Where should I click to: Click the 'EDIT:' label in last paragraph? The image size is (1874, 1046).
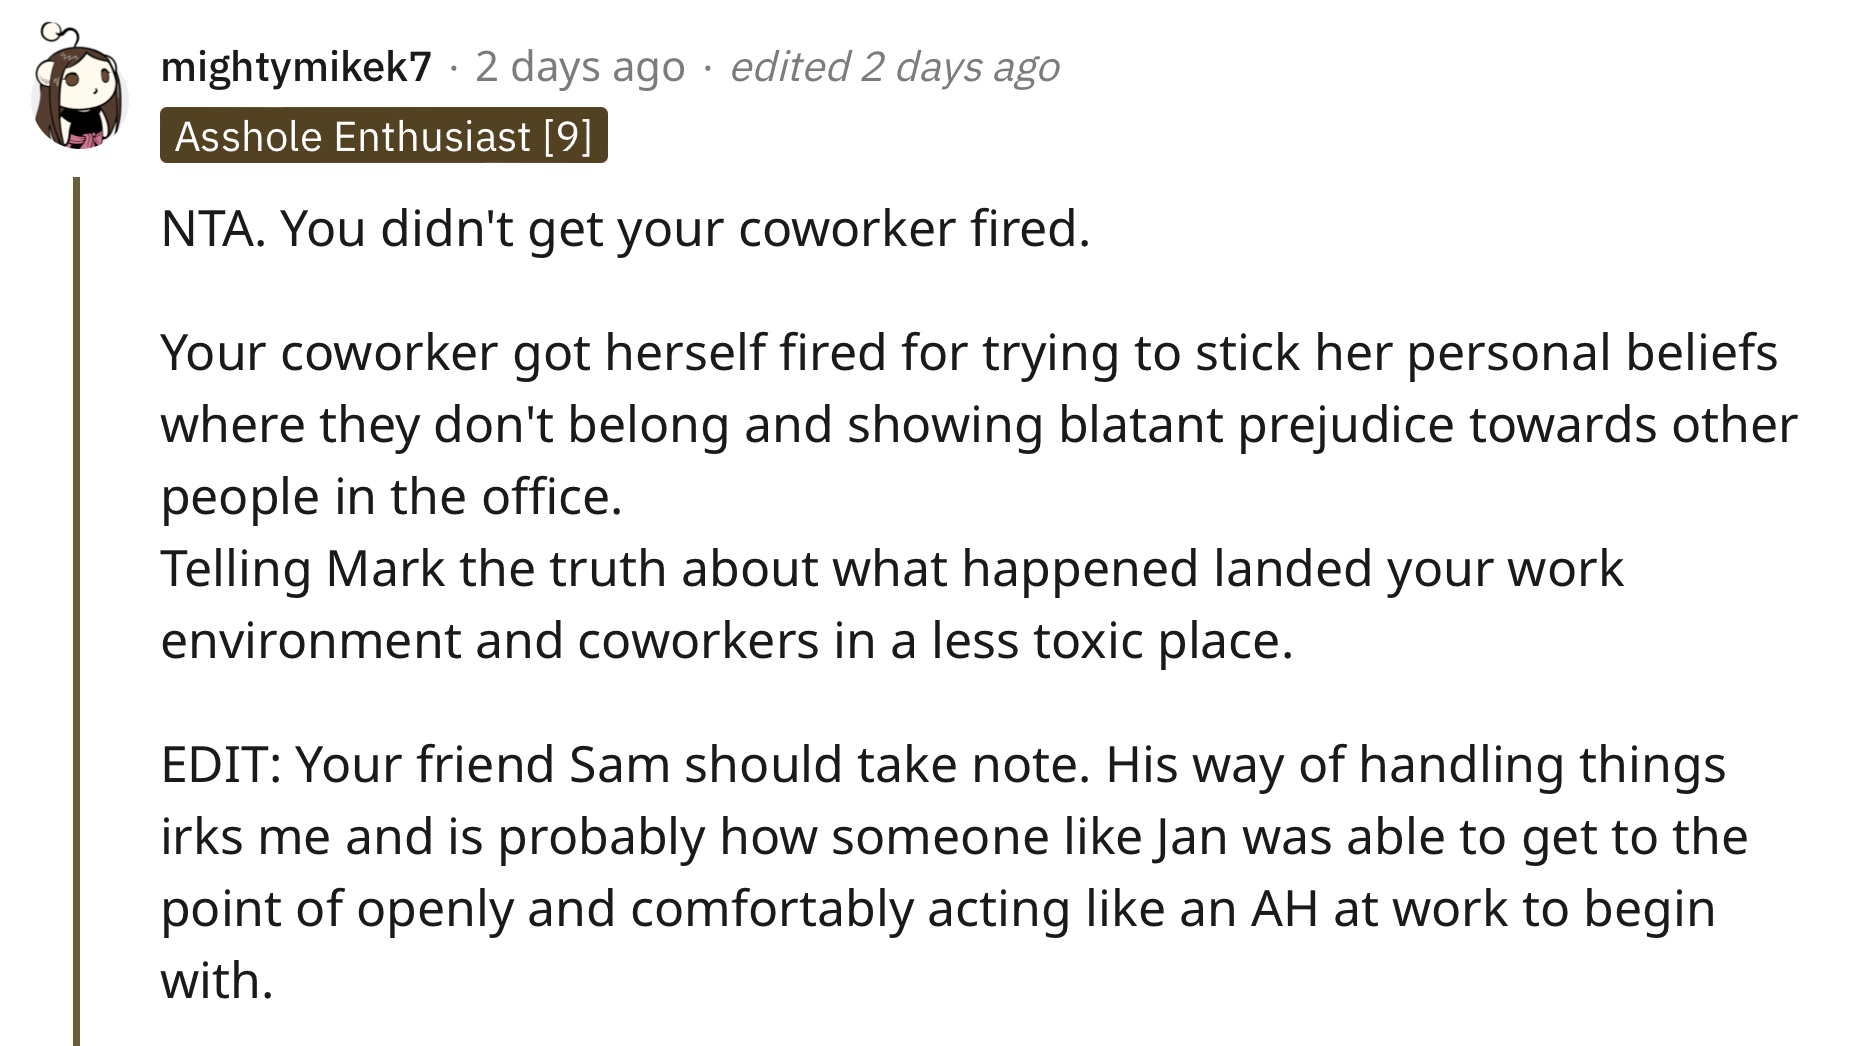pos(220,765)
